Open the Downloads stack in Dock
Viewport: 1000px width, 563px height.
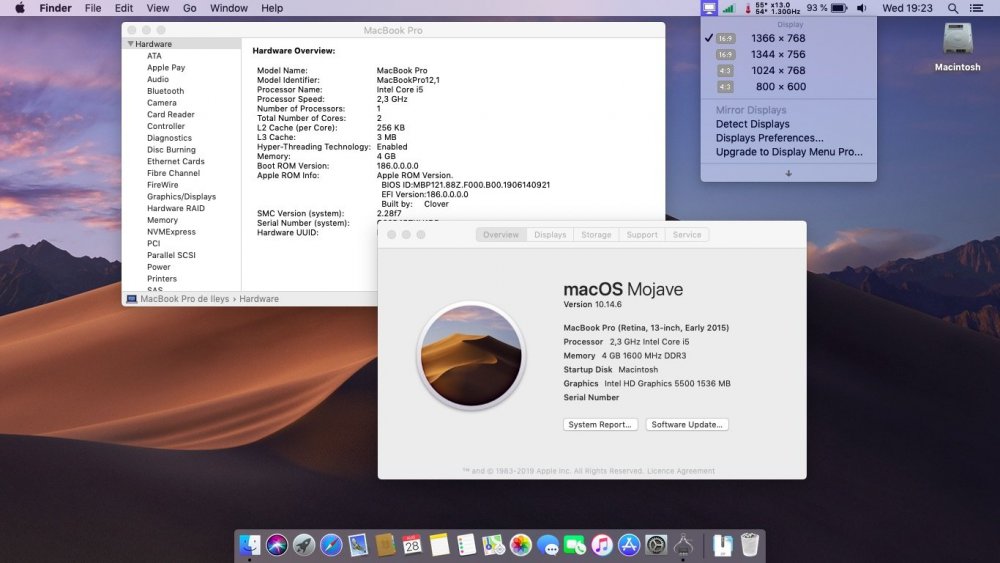[723, 545]
